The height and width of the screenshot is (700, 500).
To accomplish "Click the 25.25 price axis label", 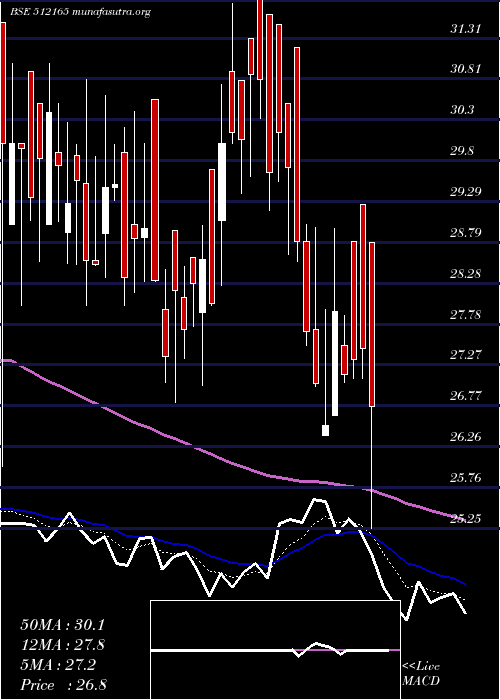I will 465,519.
